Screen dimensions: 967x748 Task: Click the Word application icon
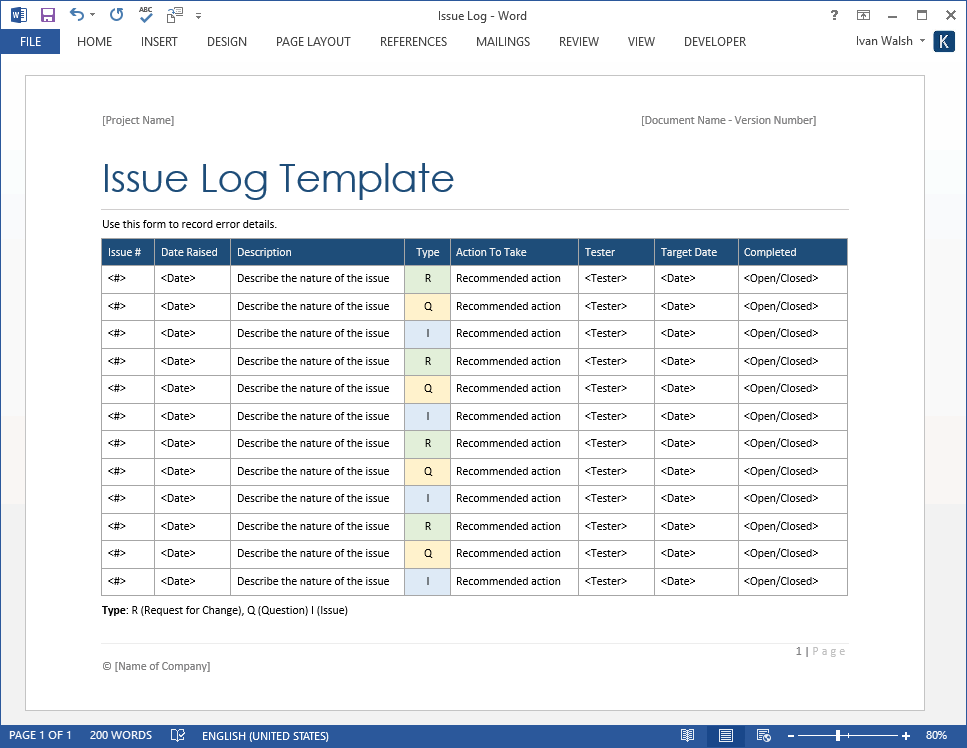click(19, 15)
